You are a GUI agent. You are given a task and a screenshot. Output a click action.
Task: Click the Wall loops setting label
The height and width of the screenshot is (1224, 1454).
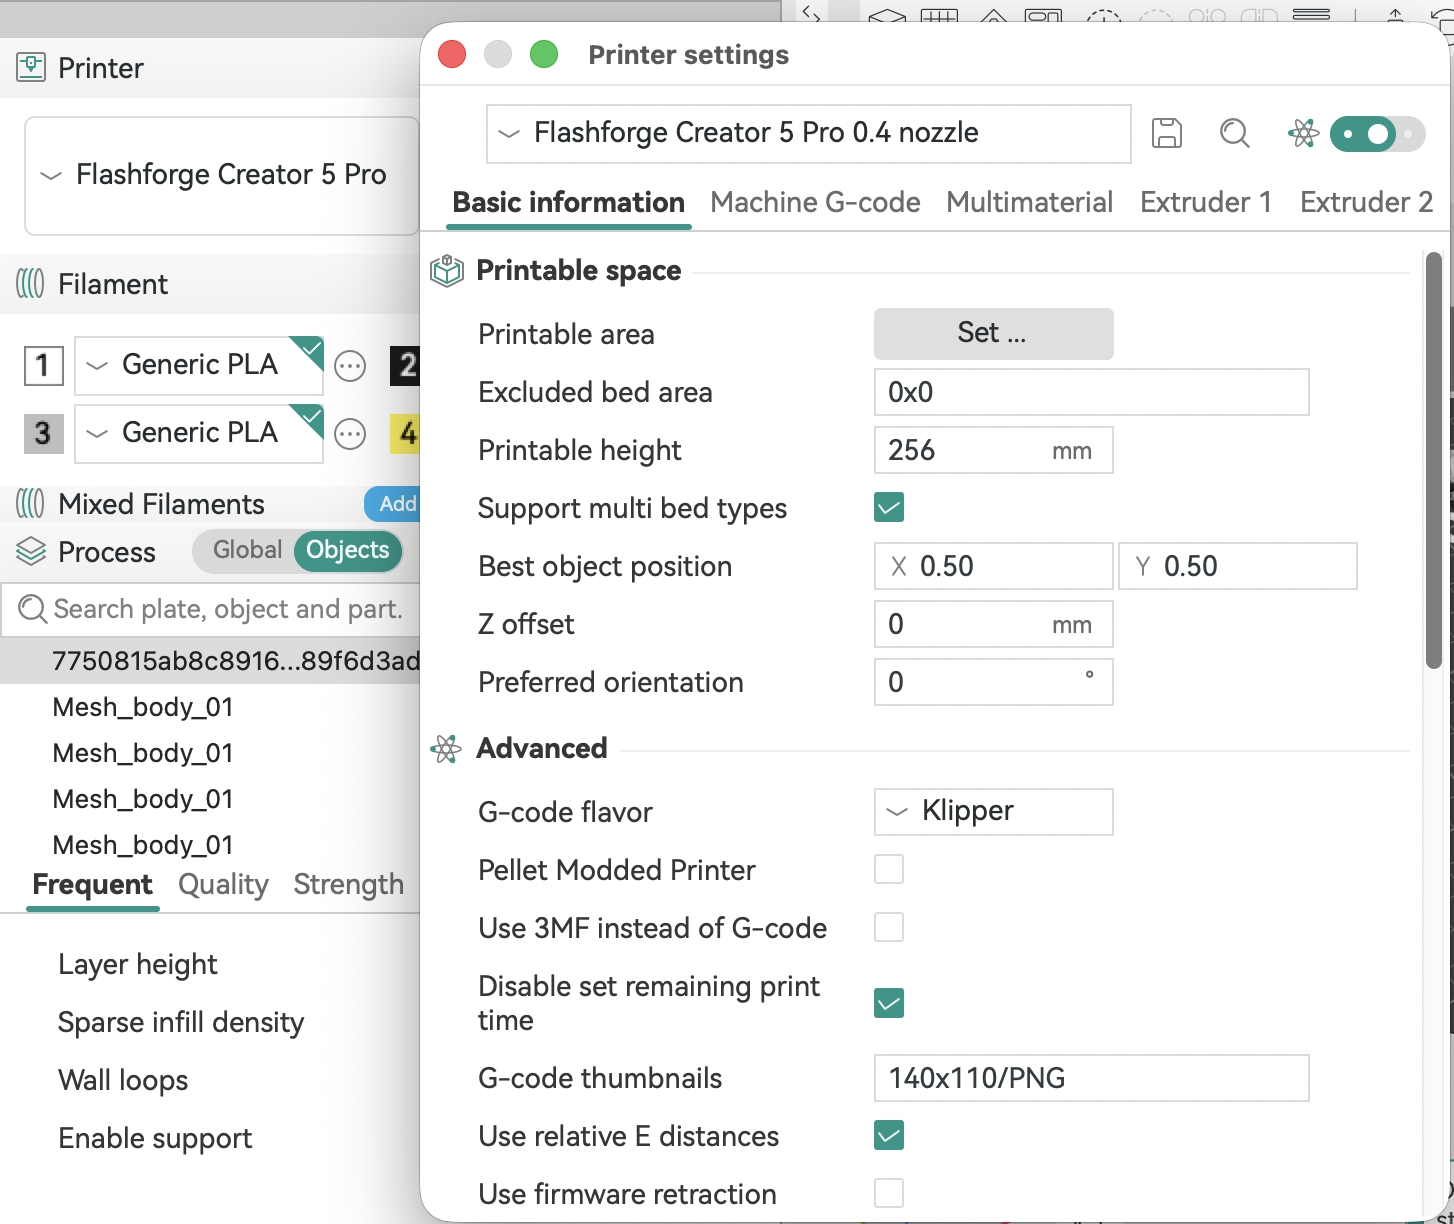(x=123, y=1081)
